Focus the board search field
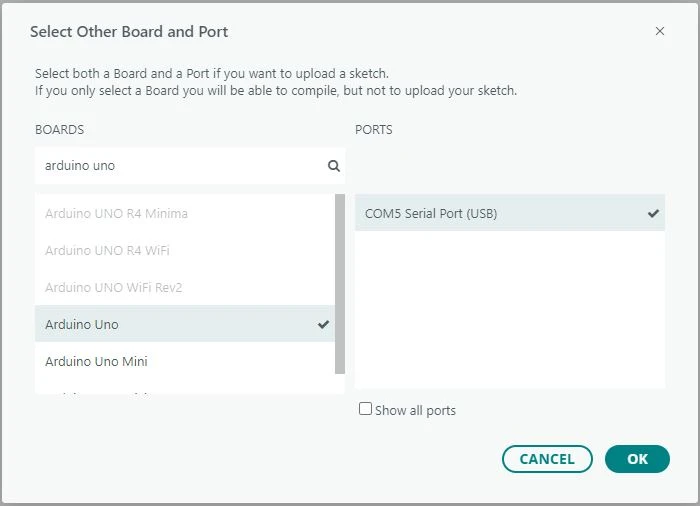700x506 pixels. click(x=180, y=166)
